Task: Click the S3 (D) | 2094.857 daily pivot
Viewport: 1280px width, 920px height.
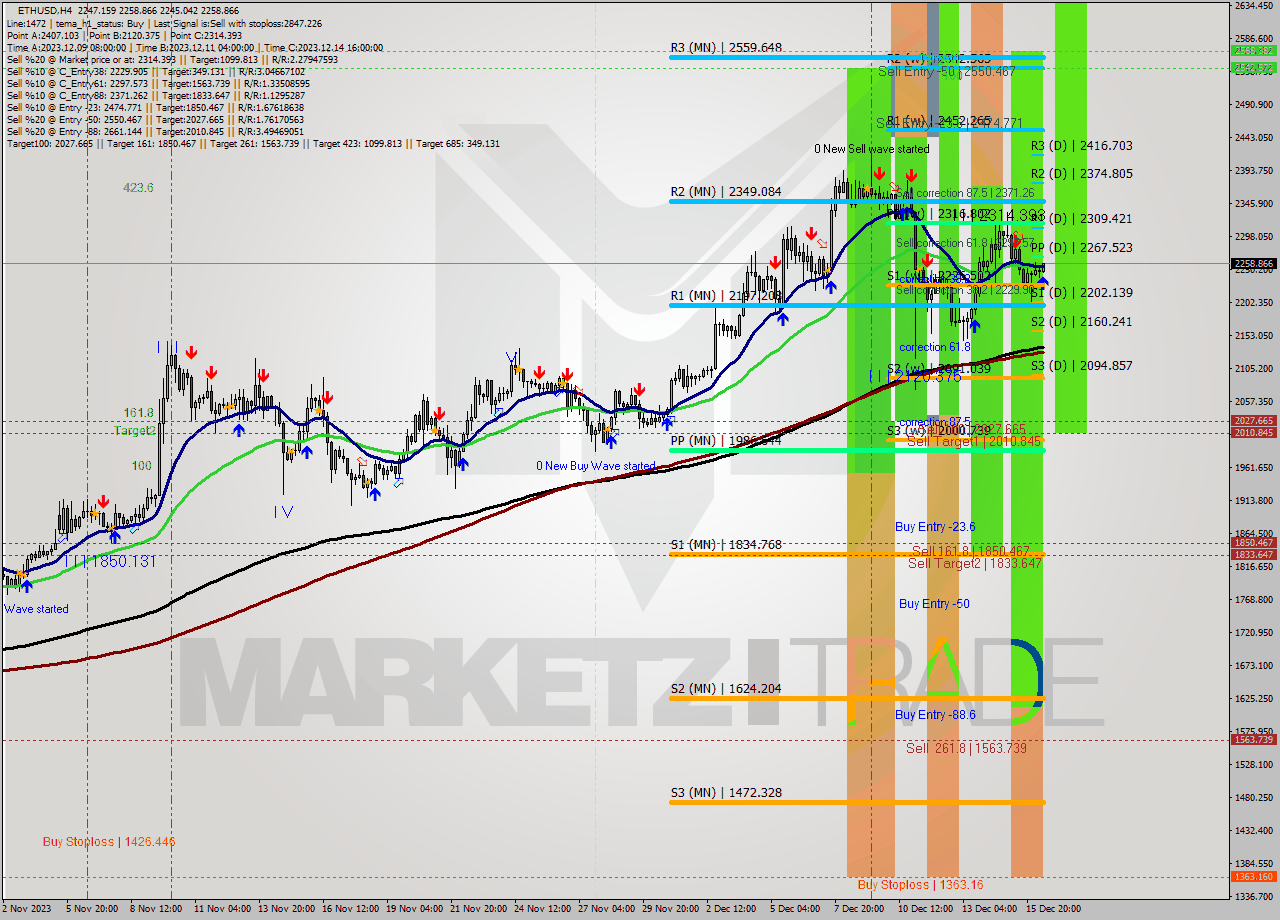Action: tap(1082, 365)
